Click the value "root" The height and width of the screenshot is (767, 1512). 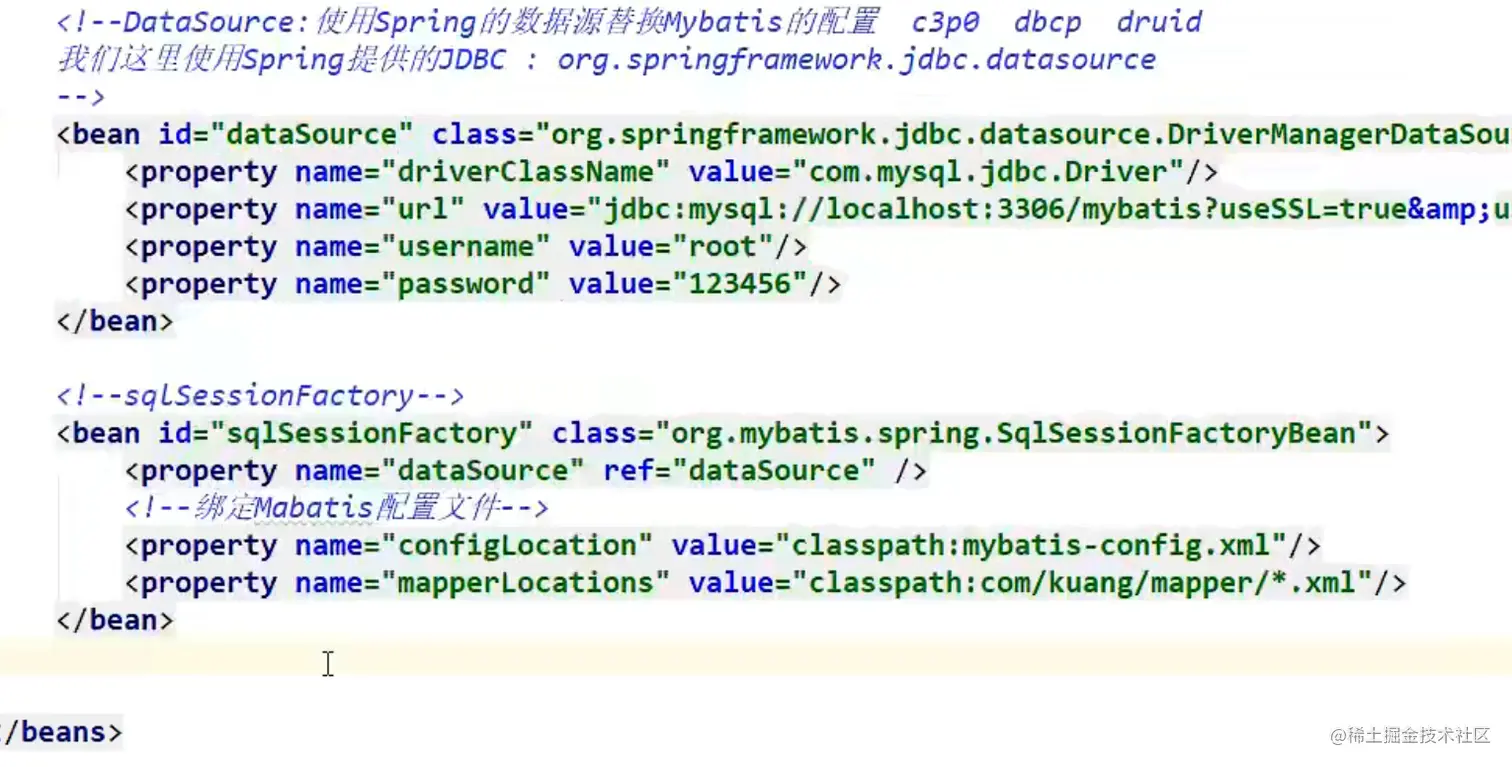pyautogui.click(x=723, y=247)
